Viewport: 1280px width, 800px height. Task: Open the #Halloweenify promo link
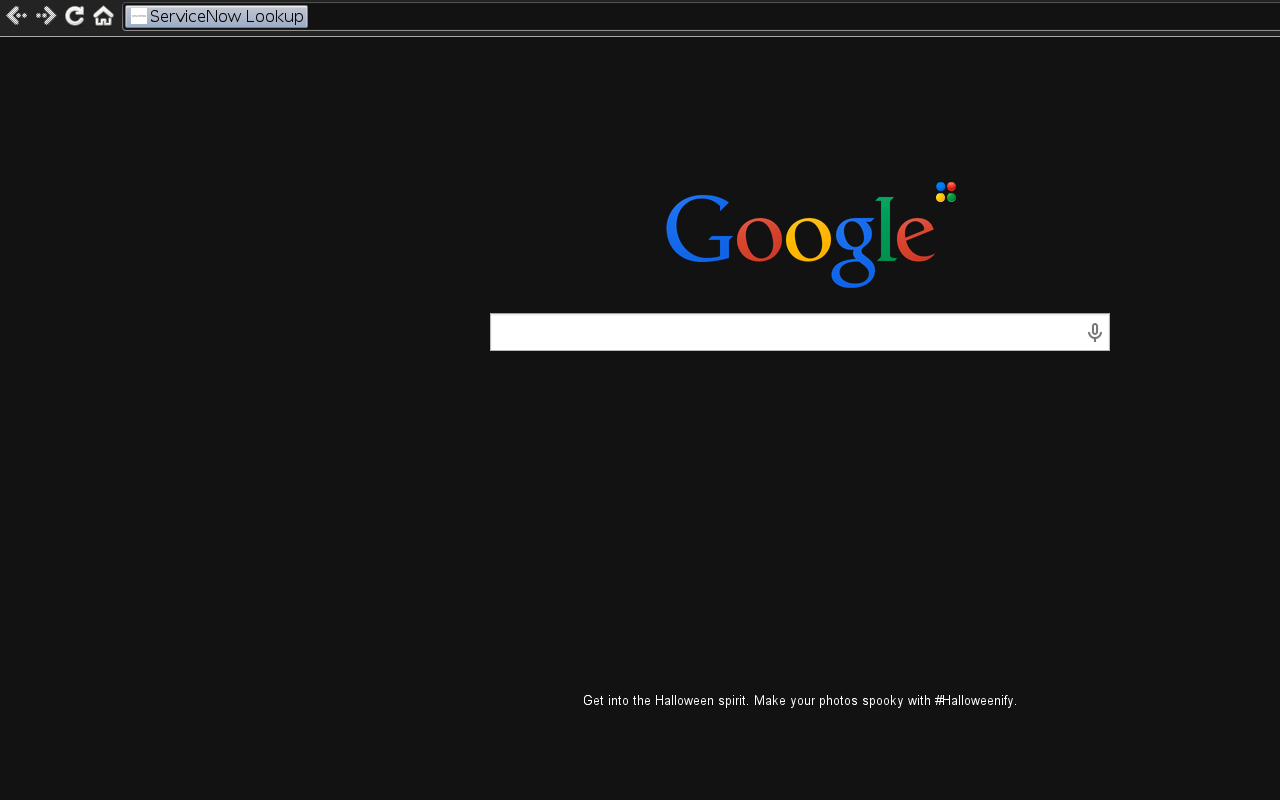(976, 701)
